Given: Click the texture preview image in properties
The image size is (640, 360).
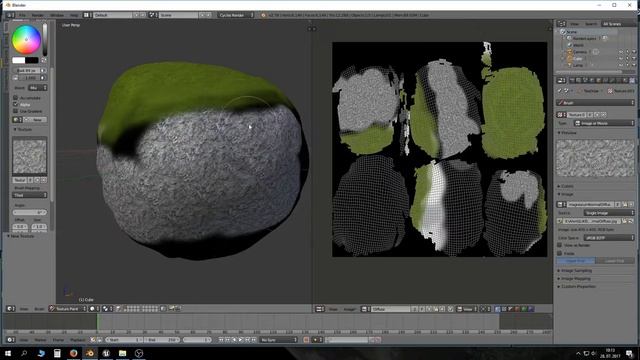Looking at the screenshot, I should tap(596, 158).
